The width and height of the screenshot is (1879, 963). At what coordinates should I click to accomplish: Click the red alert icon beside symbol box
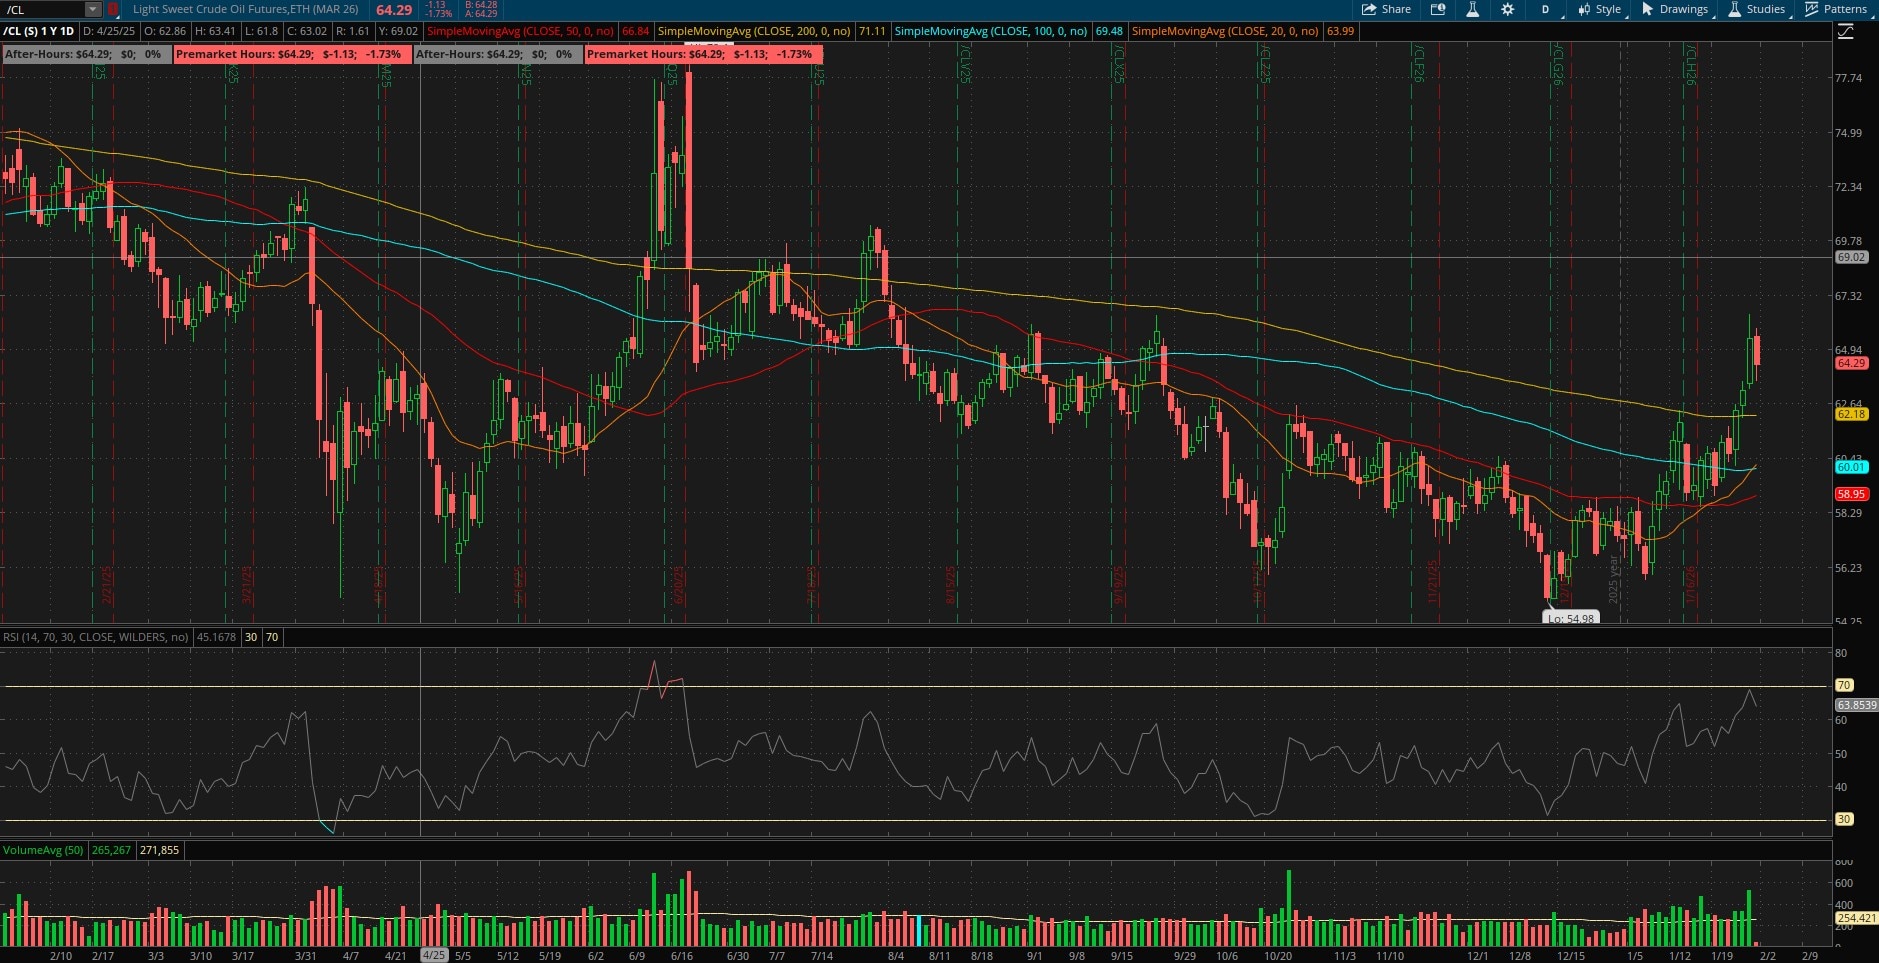coord(113,9)
